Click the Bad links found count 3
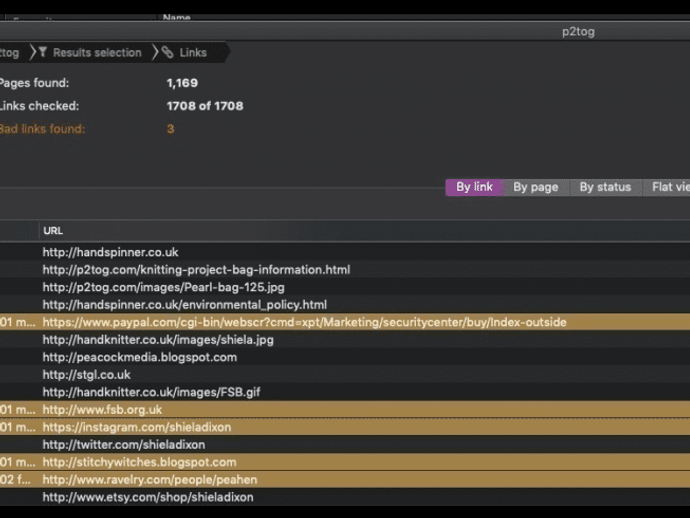 pyautogui.click(x=170, y=129)
